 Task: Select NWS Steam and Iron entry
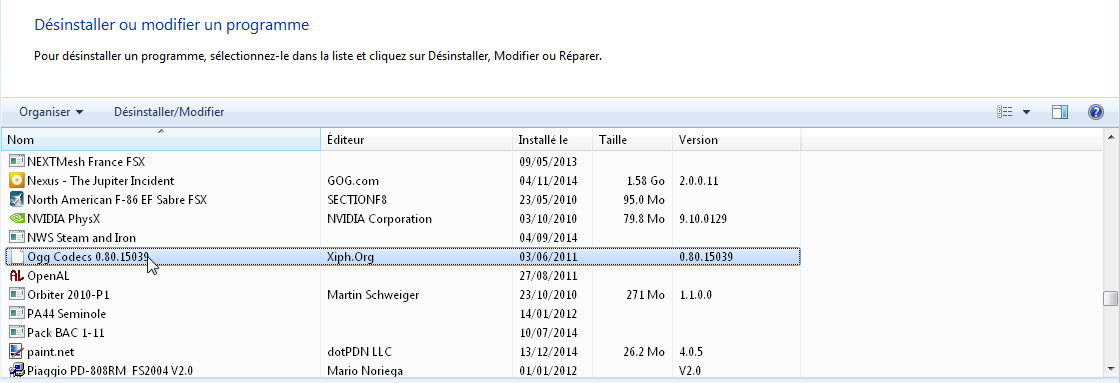pos(81,237)
